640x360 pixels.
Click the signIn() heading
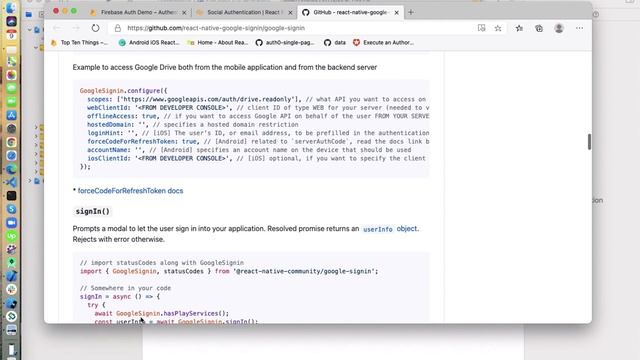coord(93,211)
